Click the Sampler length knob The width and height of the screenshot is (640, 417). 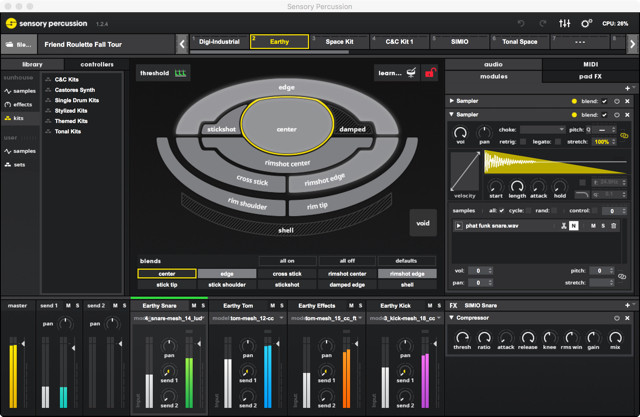[517, 186]
